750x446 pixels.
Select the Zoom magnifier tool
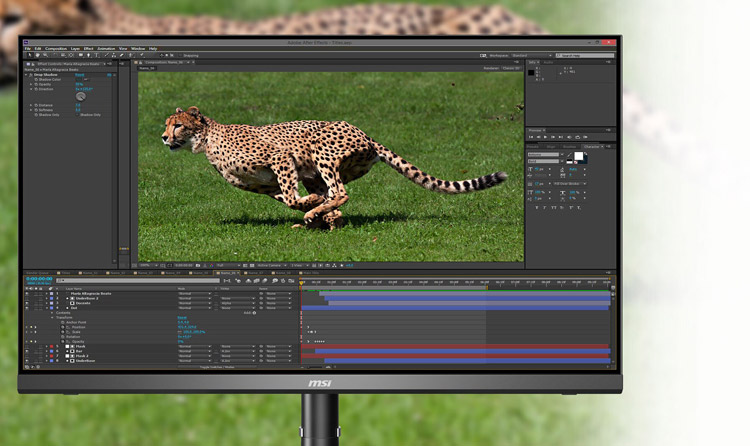[44, 55]
